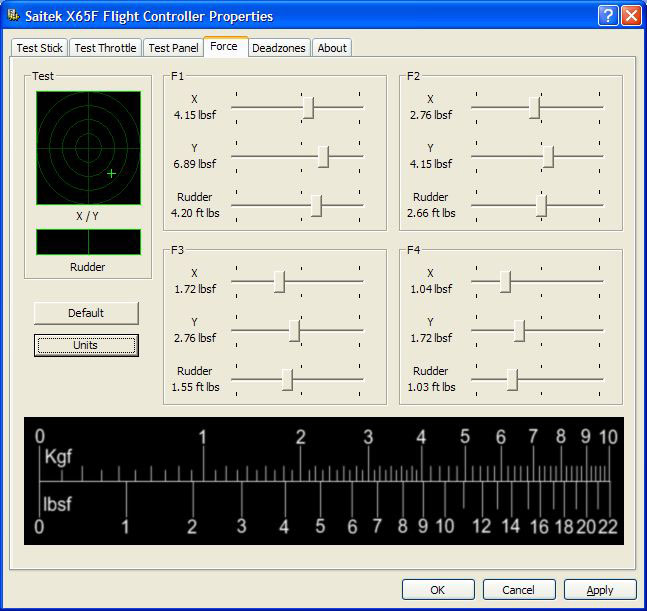The image size is (647, 611).
Task: Click the green cross cursor in test display
Action: pyautogui.click(x=111, y=174)
